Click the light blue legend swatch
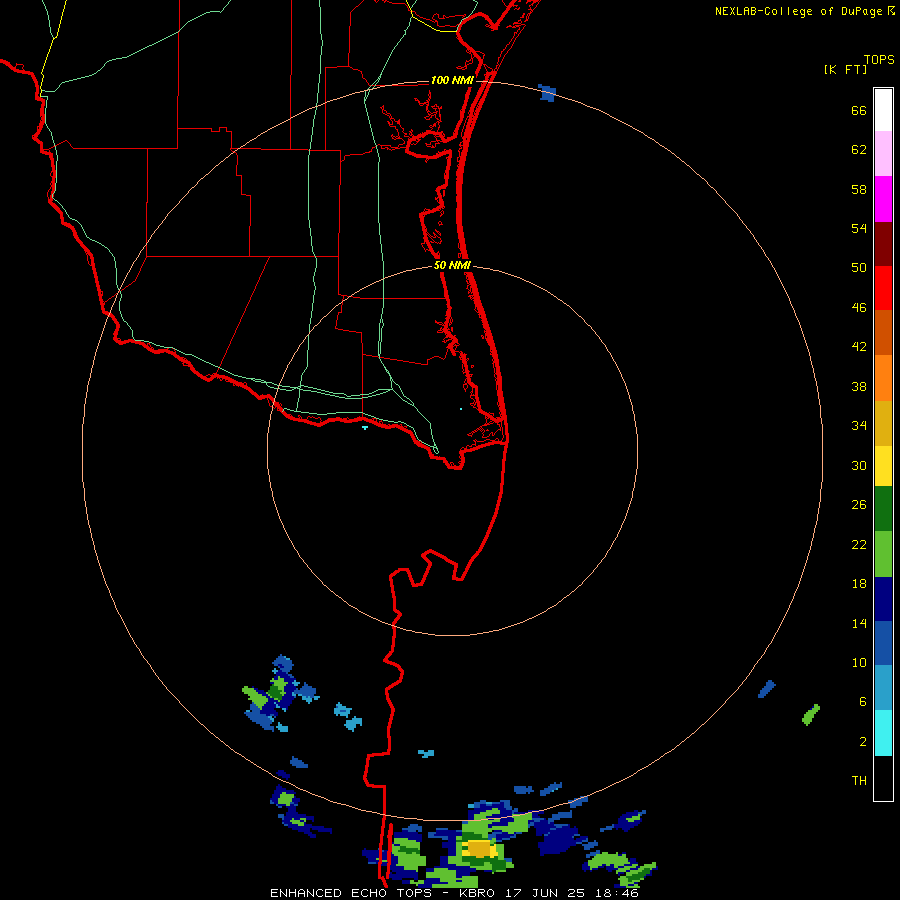Screen dimensions: 900x900 coord(883,688)
